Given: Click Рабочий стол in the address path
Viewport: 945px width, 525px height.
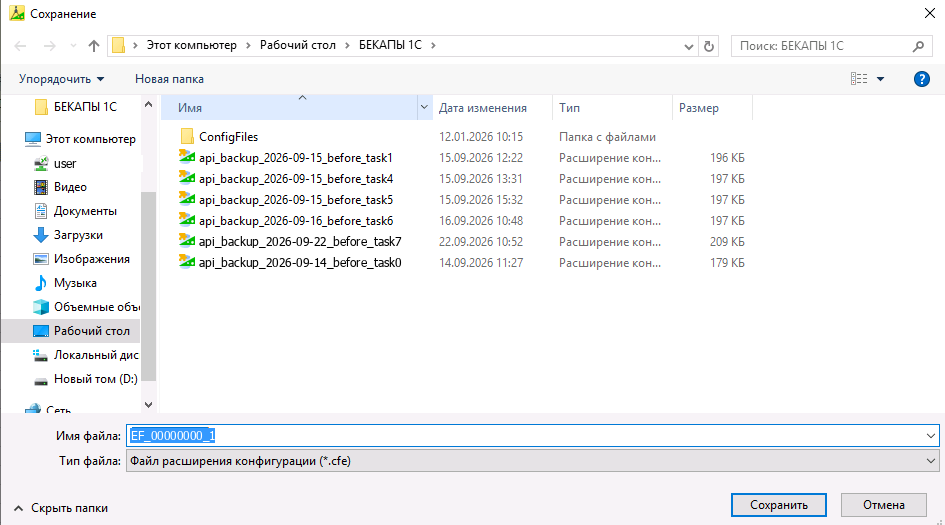Looking at the screenshot, I should click(x=298, y=45).
